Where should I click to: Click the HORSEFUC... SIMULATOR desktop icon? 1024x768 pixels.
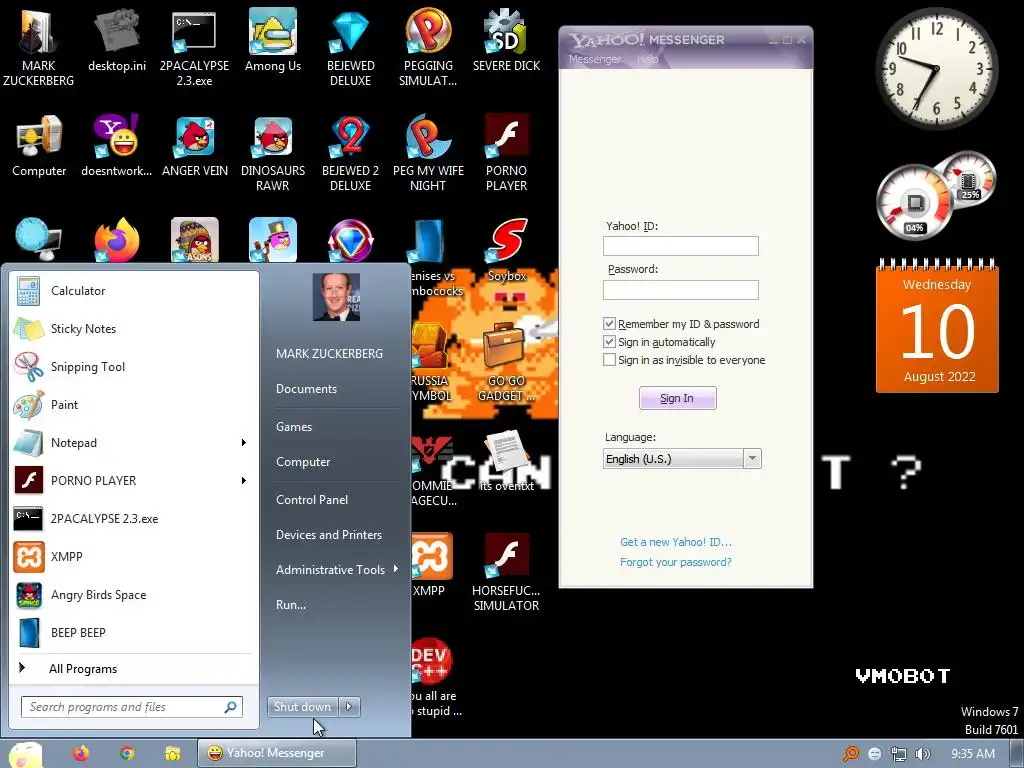506,573
